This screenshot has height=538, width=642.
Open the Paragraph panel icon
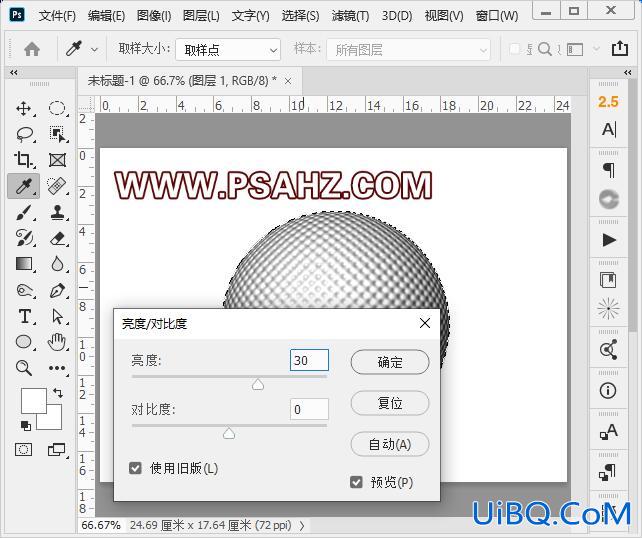(609, 170)
